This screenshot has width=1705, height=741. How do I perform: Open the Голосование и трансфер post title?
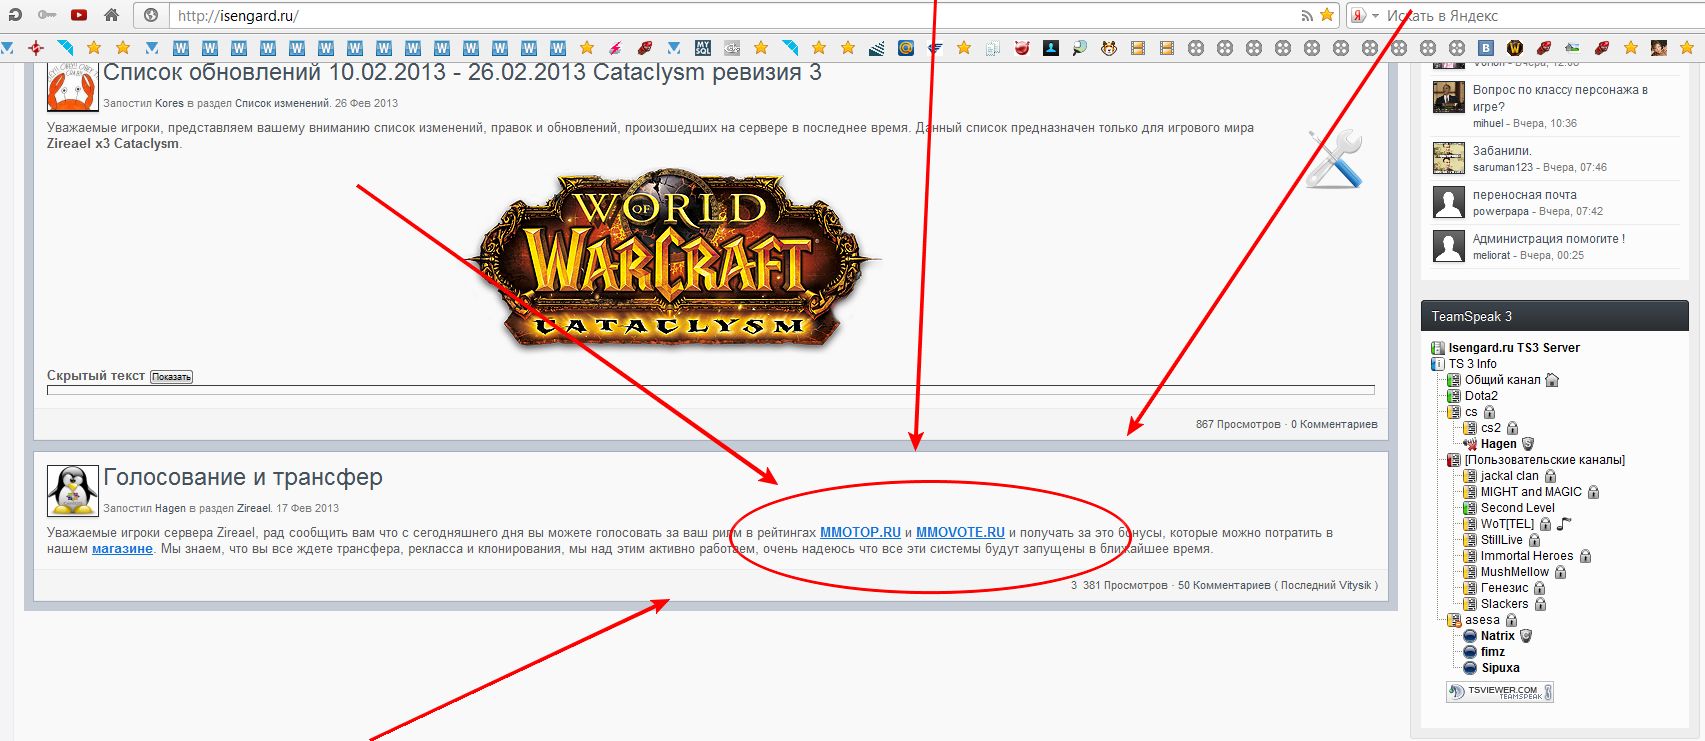(243, 477)
